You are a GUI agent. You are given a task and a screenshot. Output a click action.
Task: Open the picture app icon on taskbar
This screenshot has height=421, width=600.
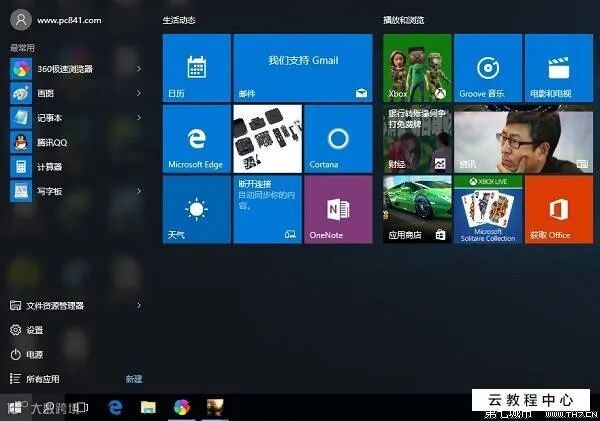point(215,408)
